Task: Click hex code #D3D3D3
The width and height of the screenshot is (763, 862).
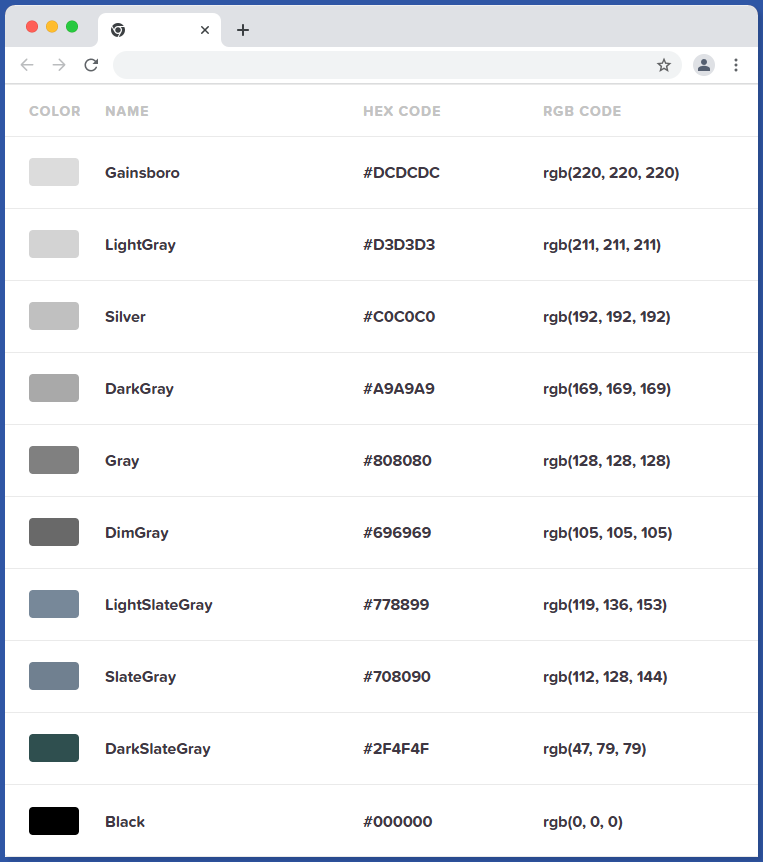Action: click(399, 245)
